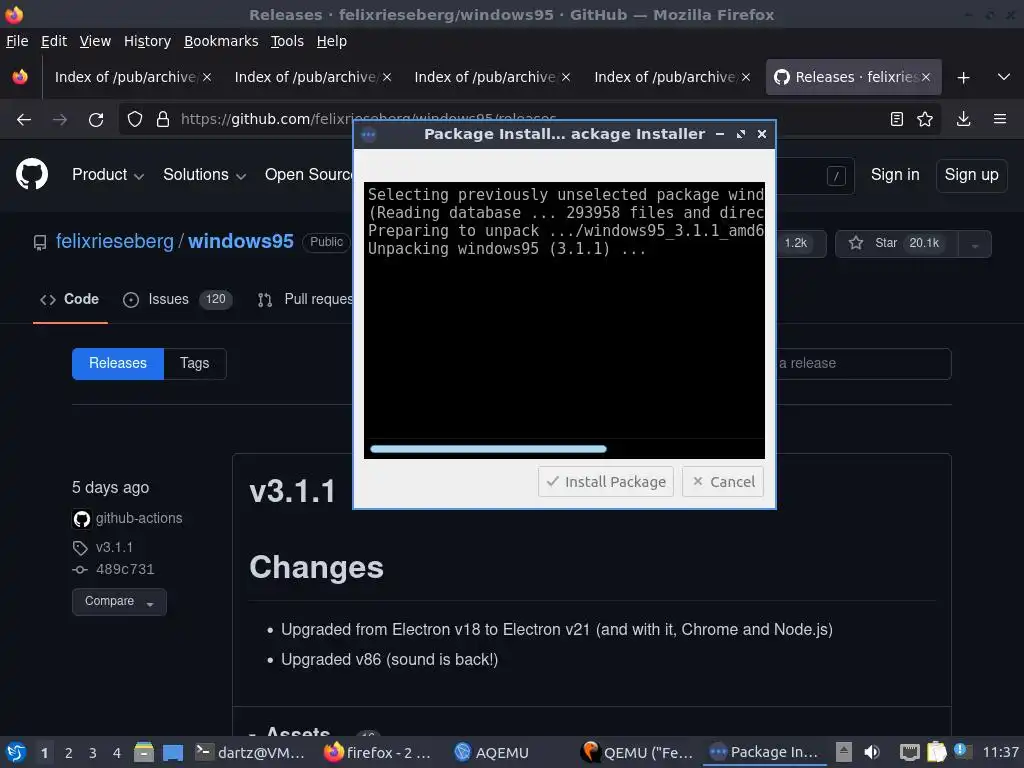
Task: Click the commit icon beside 489c731
Action: (80, 569)
